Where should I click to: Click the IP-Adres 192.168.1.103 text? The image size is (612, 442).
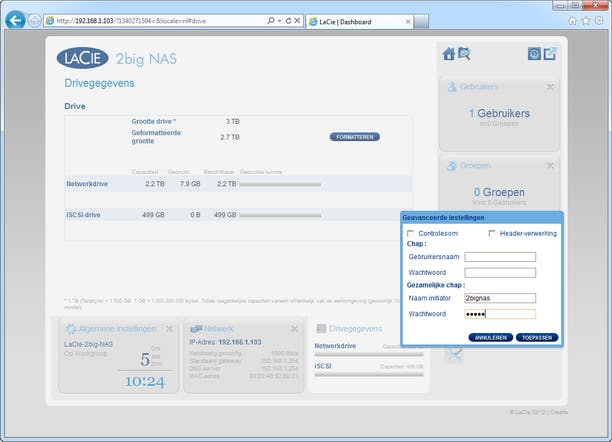click(x=225, y=342)
